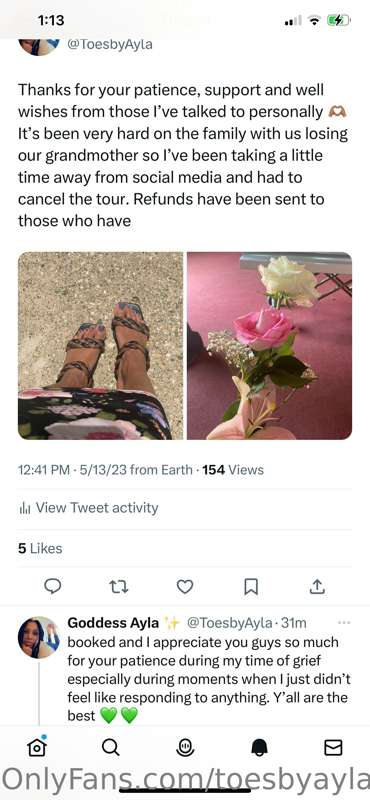Viewport: 370px width, 800px height.
Task: View Tweet activity link
Action: click(x=88, y=508)
